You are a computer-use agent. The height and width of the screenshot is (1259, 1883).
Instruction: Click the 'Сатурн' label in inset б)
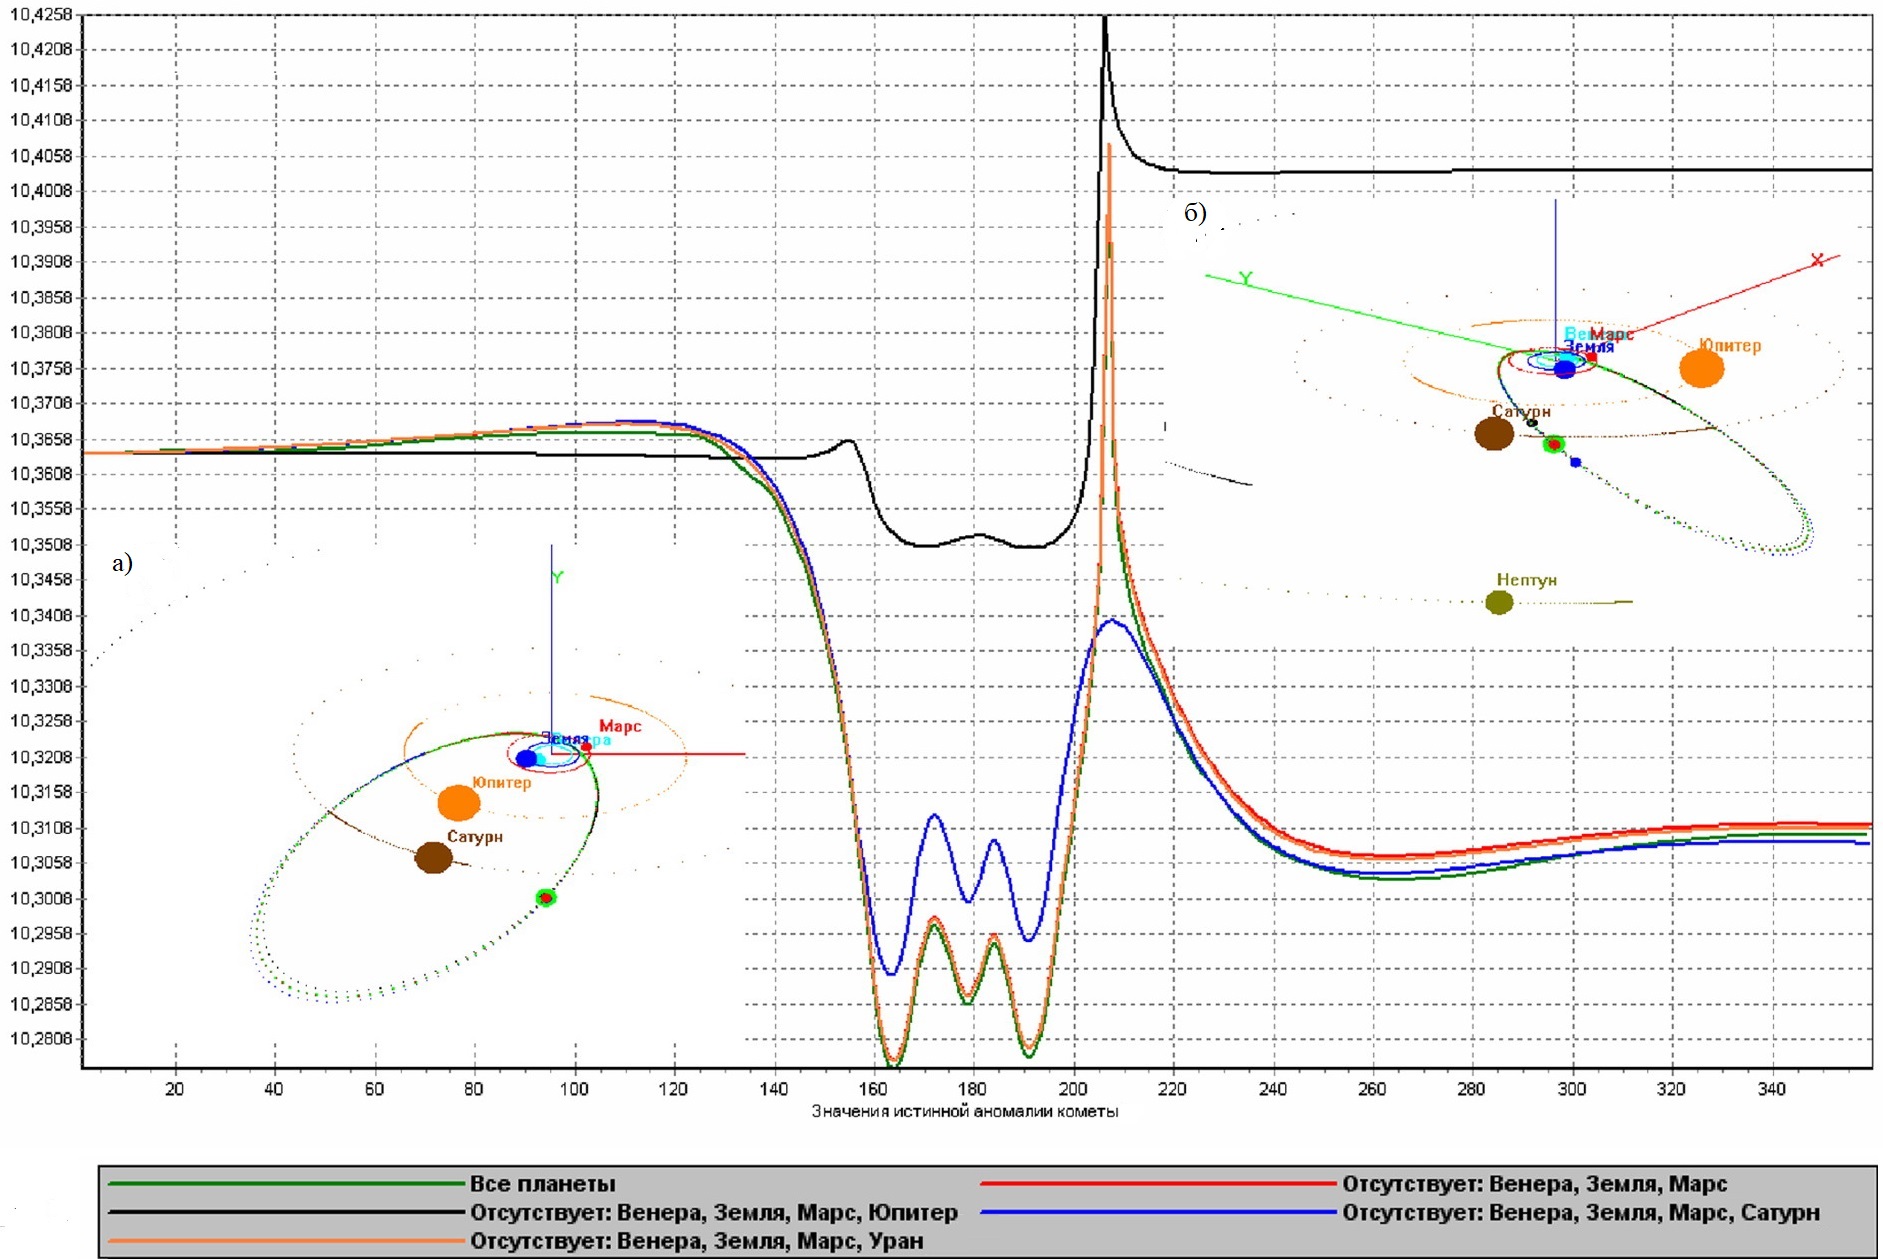coord(1521,411)
